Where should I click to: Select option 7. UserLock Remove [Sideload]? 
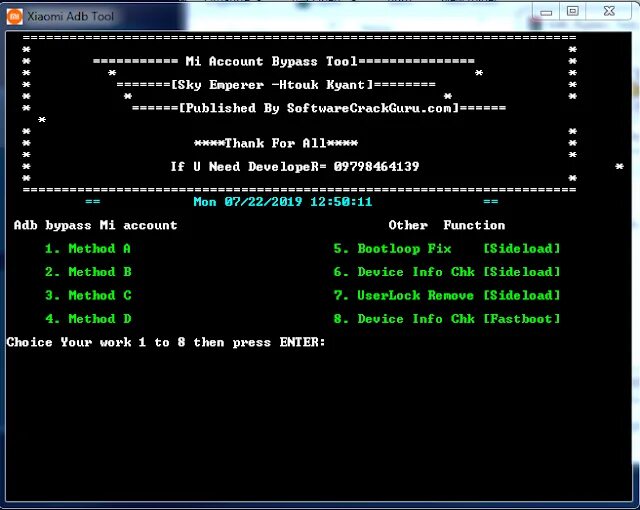click(x=447, y=295)
